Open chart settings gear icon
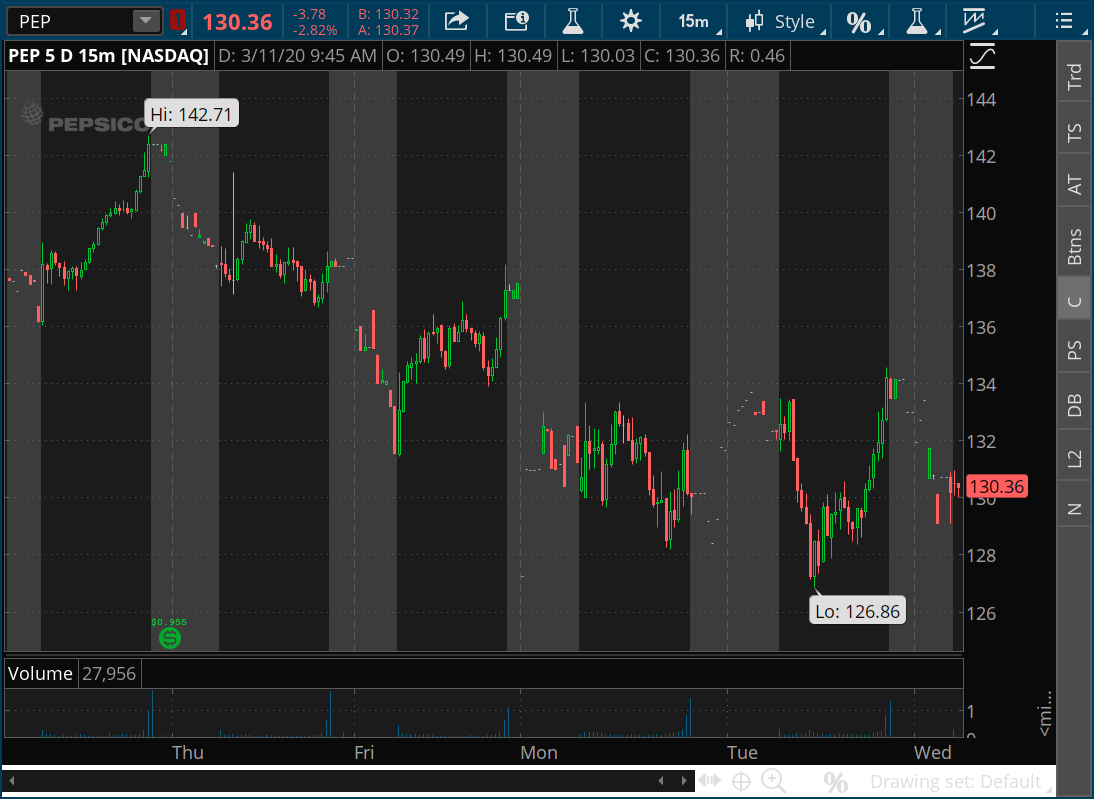The image size is (1094, 799). click(631, 21)
